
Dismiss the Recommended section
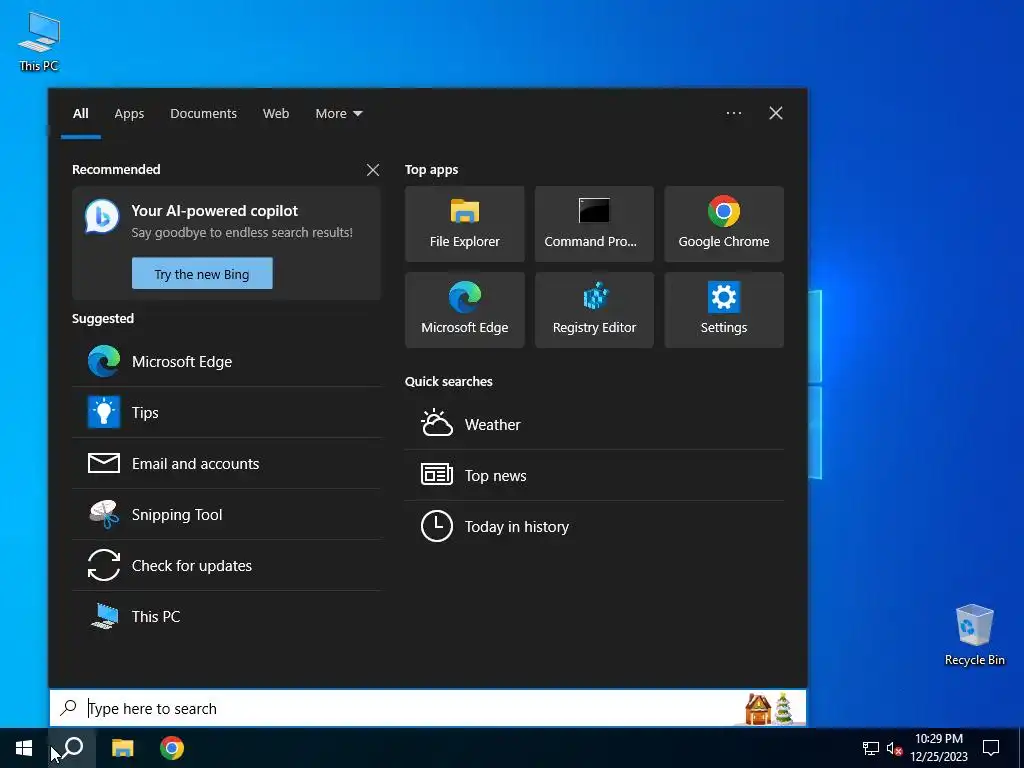(373, 170)
